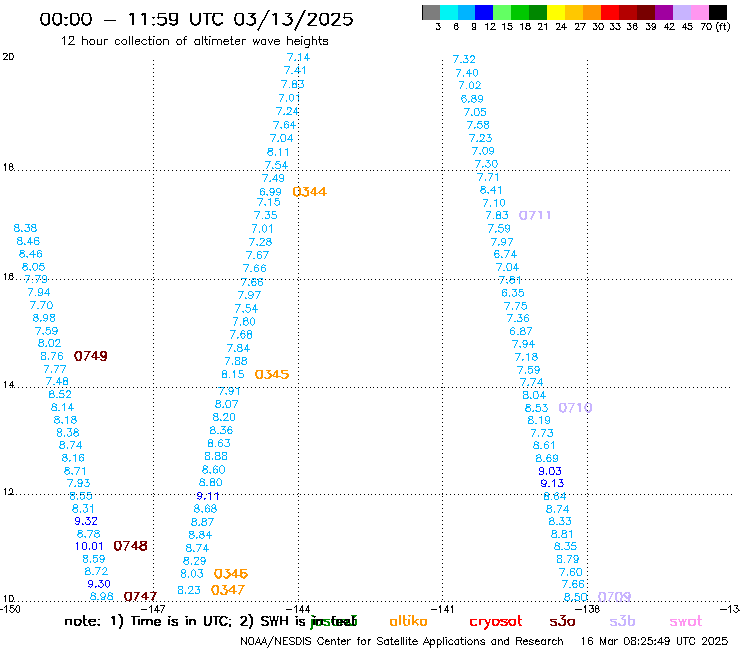Viewport: 740px width, 650px height.
Task: Click the 0344 altika time stamp
Action: coord(310,192)
